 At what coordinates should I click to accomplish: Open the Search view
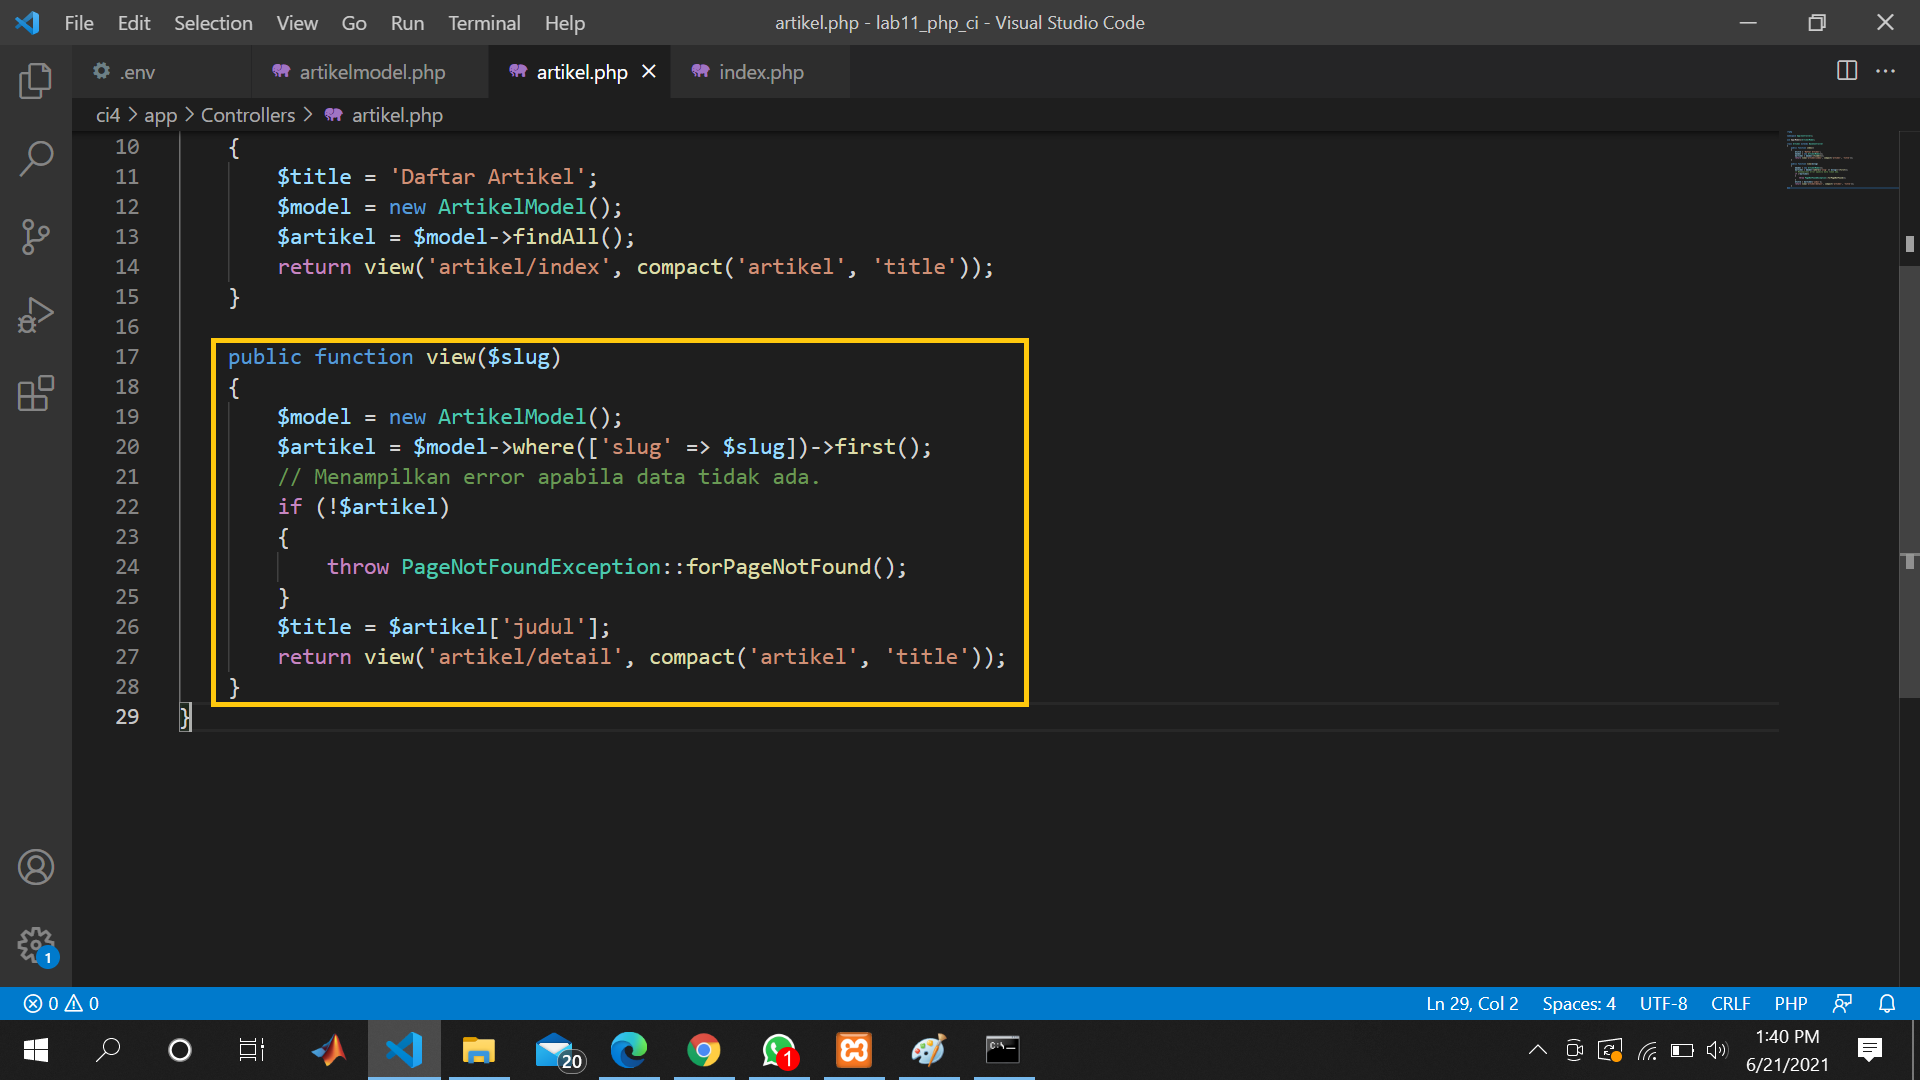[36, 158]
